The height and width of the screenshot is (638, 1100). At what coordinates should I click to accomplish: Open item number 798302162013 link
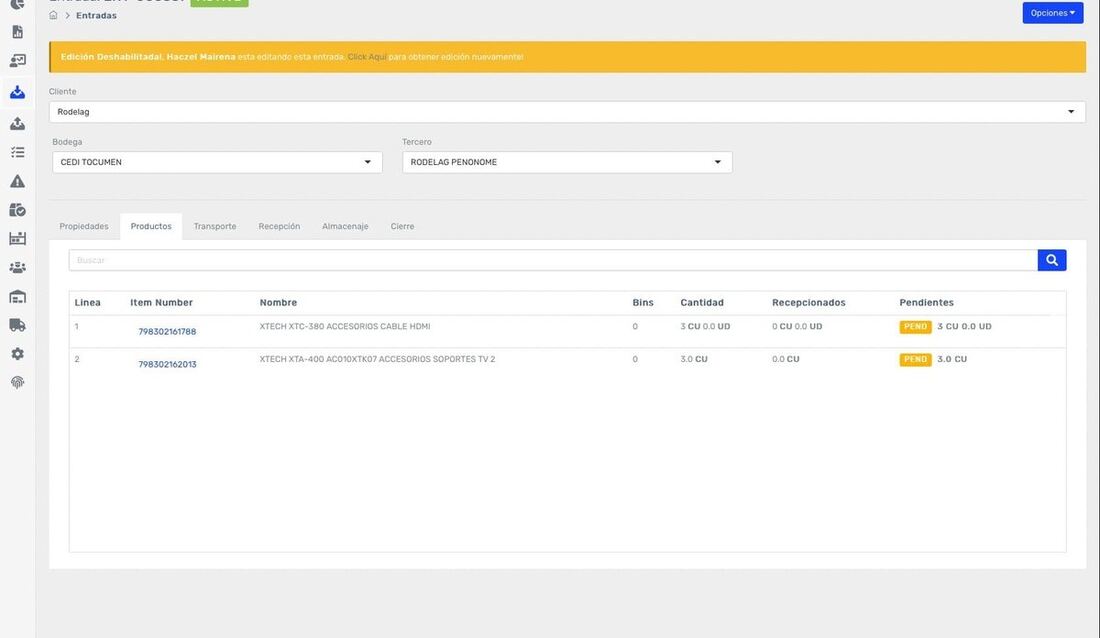point(167,364)
